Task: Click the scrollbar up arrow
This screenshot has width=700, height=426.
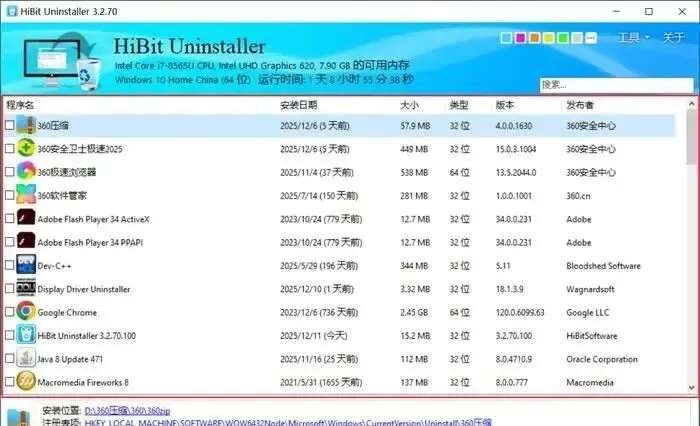Action: (x=692, y=104)
